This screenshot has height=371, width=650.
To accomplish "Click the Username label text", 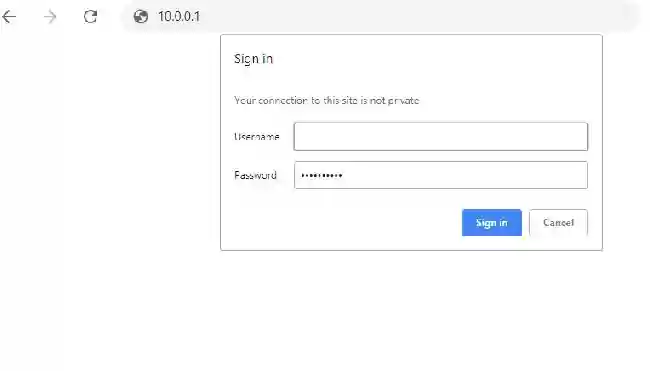I will (257, 136).
